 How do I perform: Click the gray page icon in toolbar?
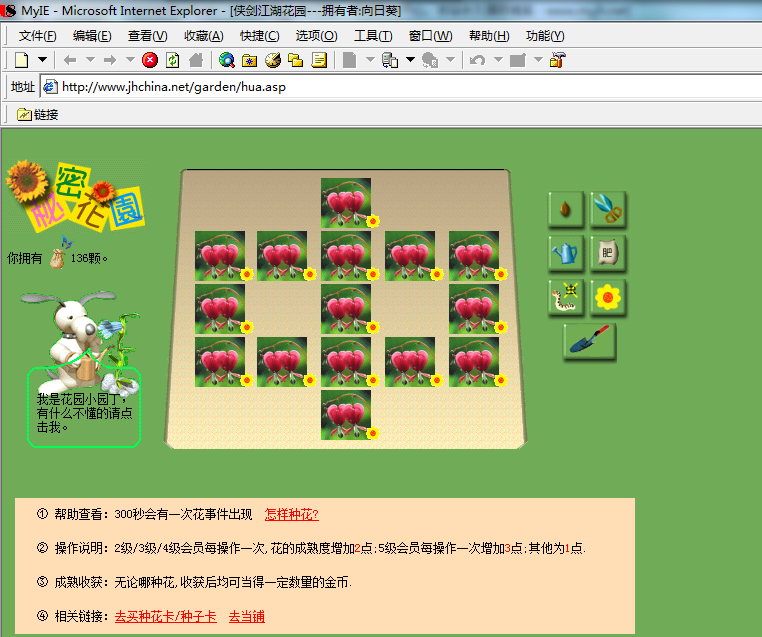tap(349, 60)
